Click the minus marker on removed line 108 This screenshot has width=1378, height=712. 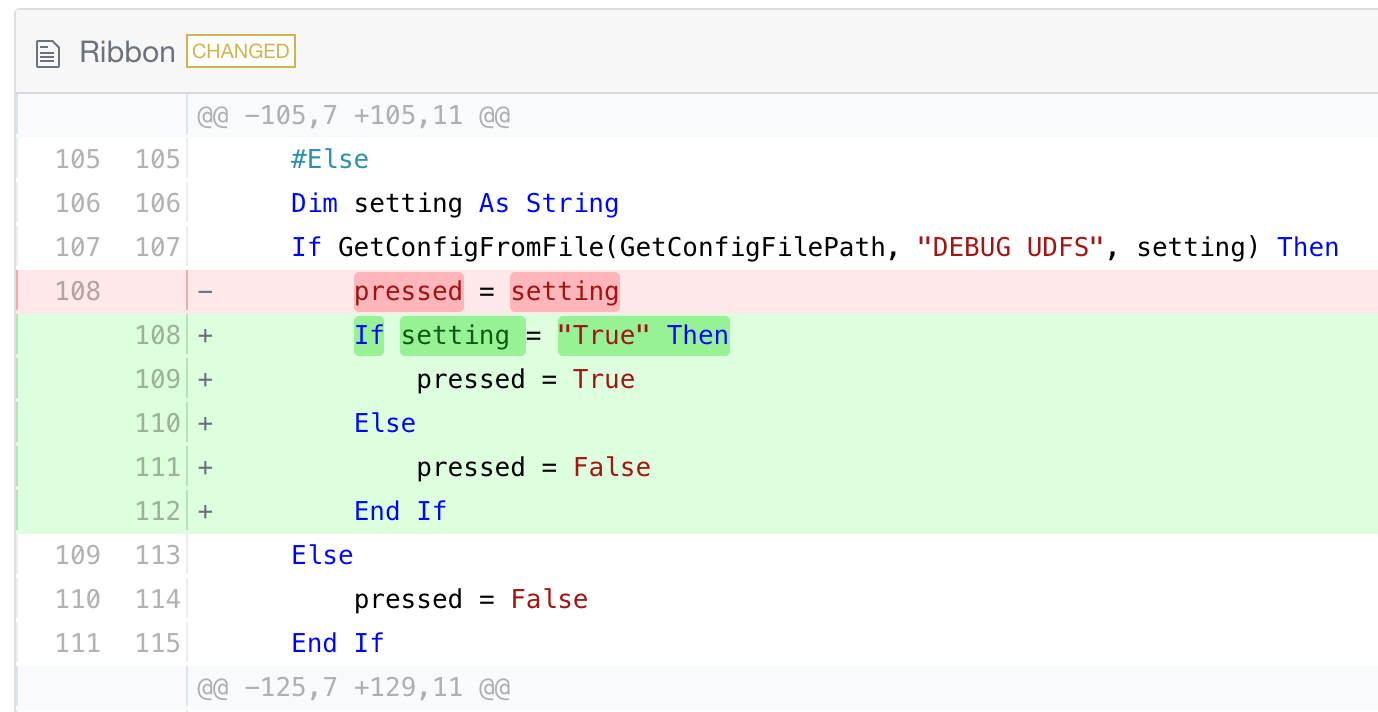pos(205,291)
